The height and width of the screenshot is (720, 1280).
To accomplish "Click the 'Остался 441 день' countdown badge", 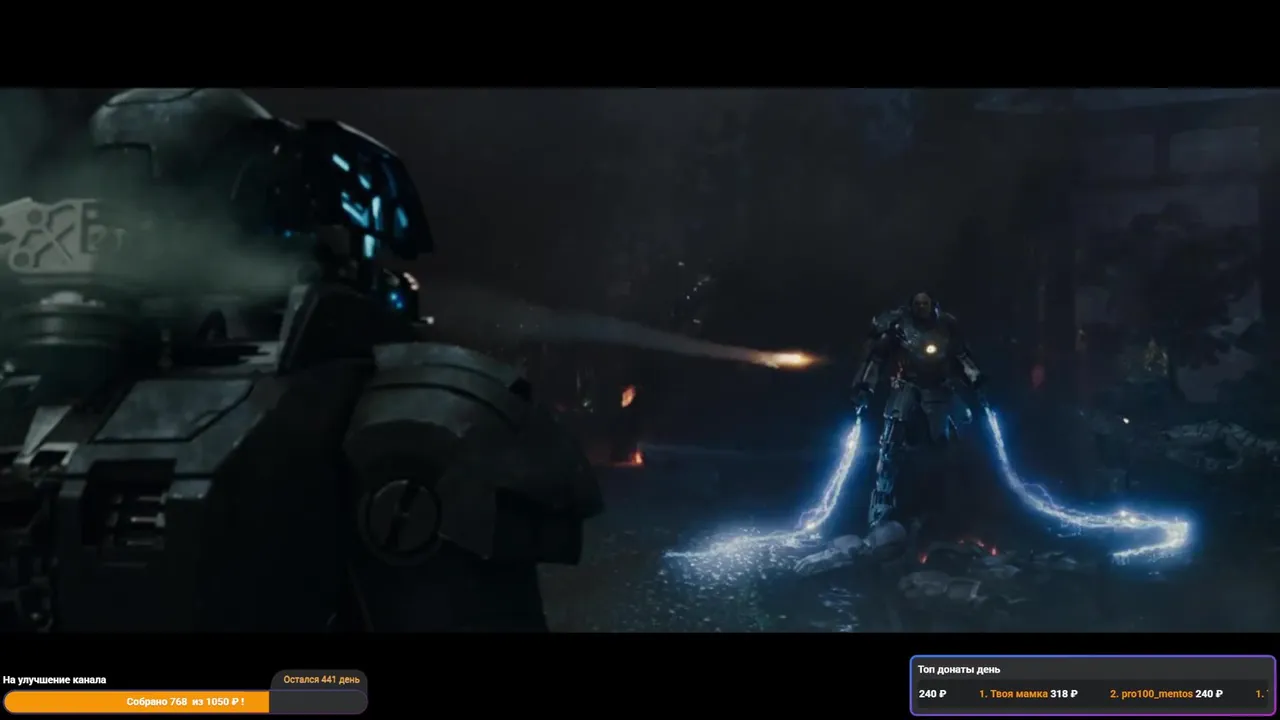I will tap(321, 680).
